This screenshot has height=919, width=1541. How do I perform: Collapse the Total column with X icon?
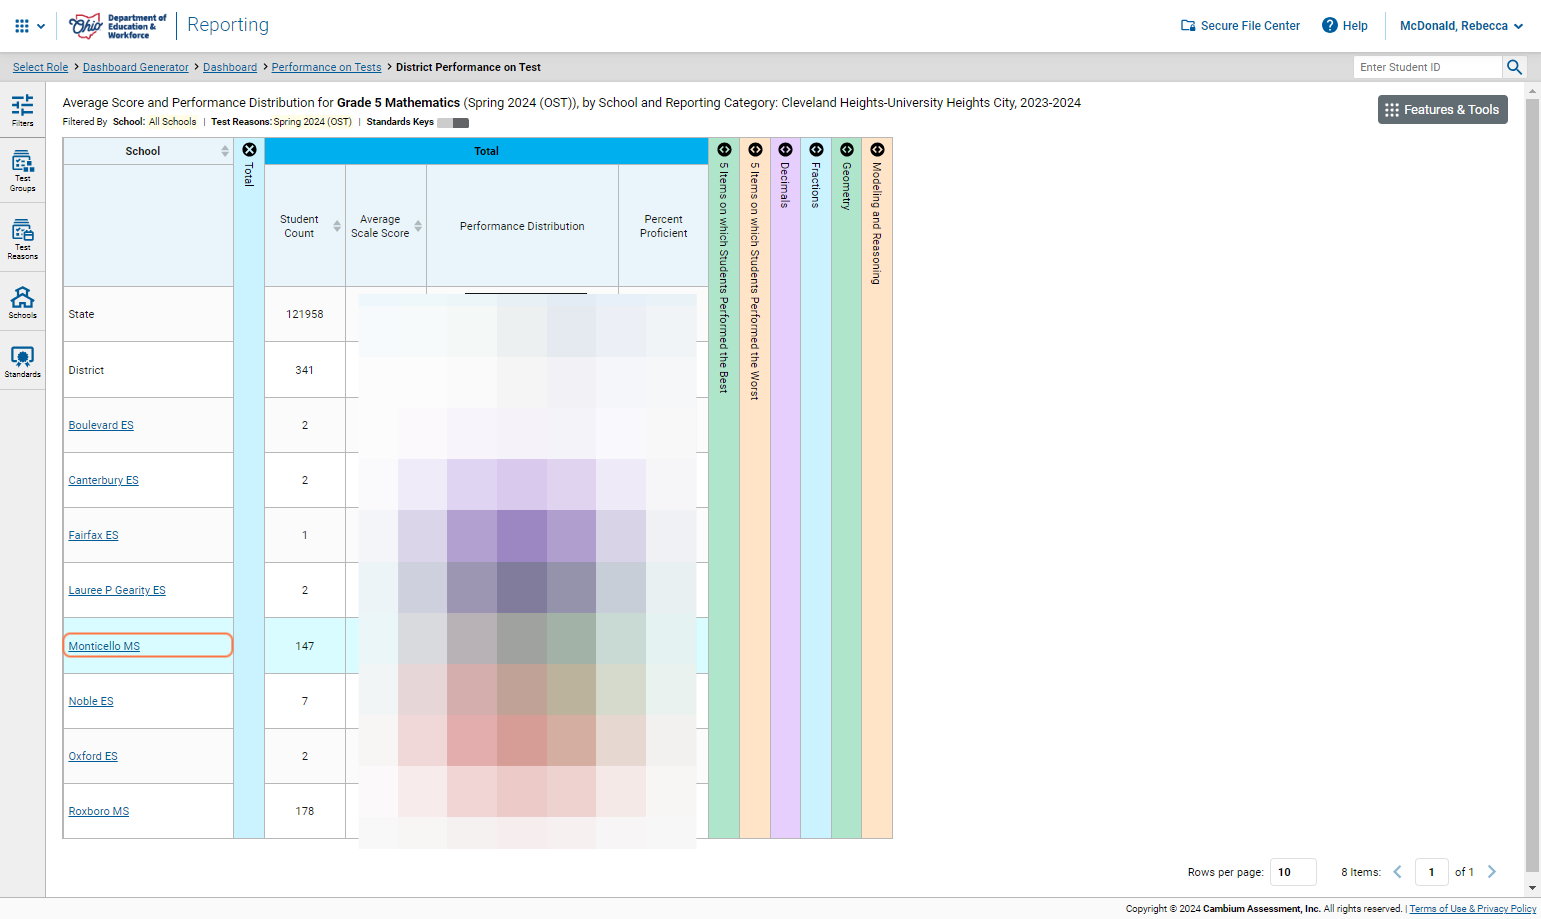click(249, 150)
